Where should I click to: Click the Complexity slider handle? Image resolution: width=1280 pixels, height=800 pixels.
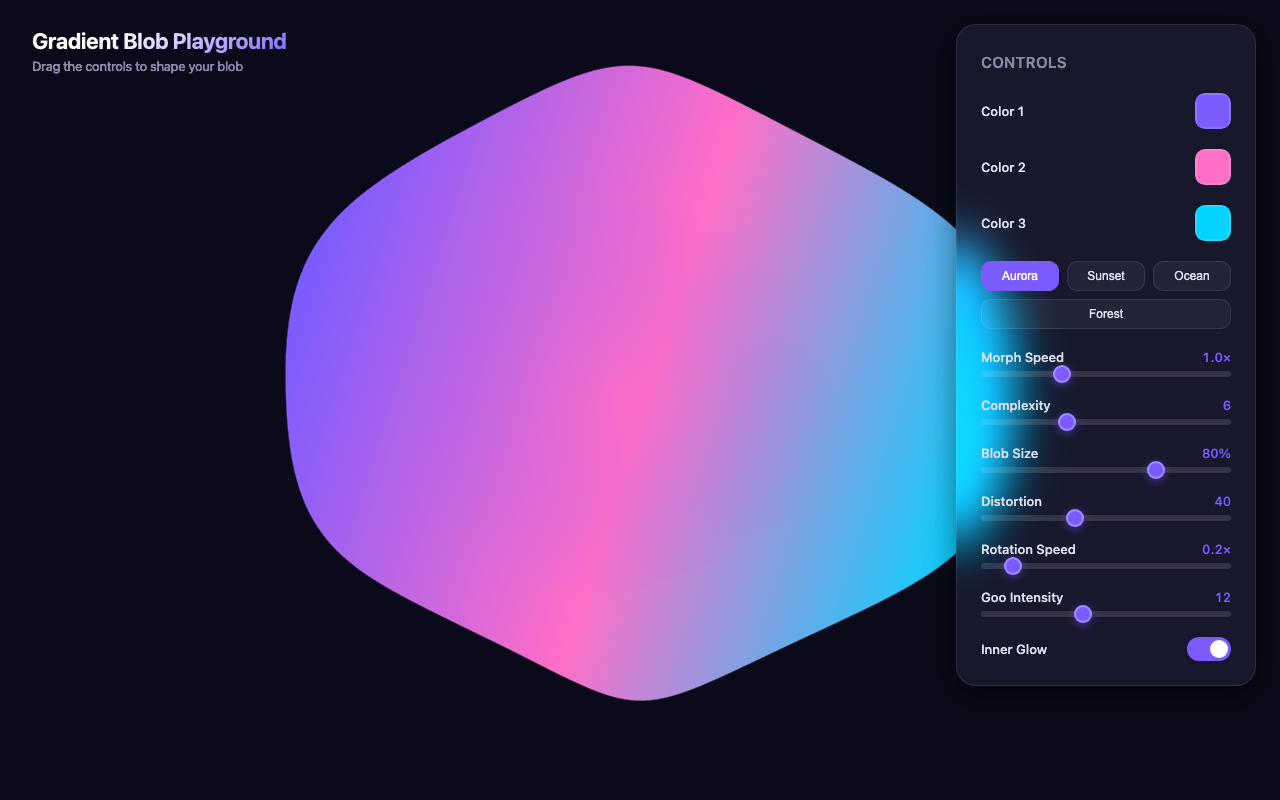pos(1067,422)
